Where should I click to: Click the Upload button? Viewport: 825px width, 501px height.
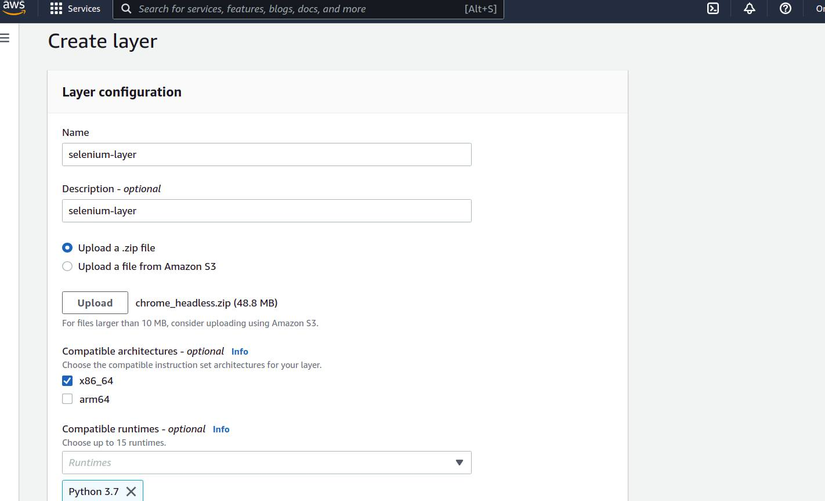click(x=95, y=303)
